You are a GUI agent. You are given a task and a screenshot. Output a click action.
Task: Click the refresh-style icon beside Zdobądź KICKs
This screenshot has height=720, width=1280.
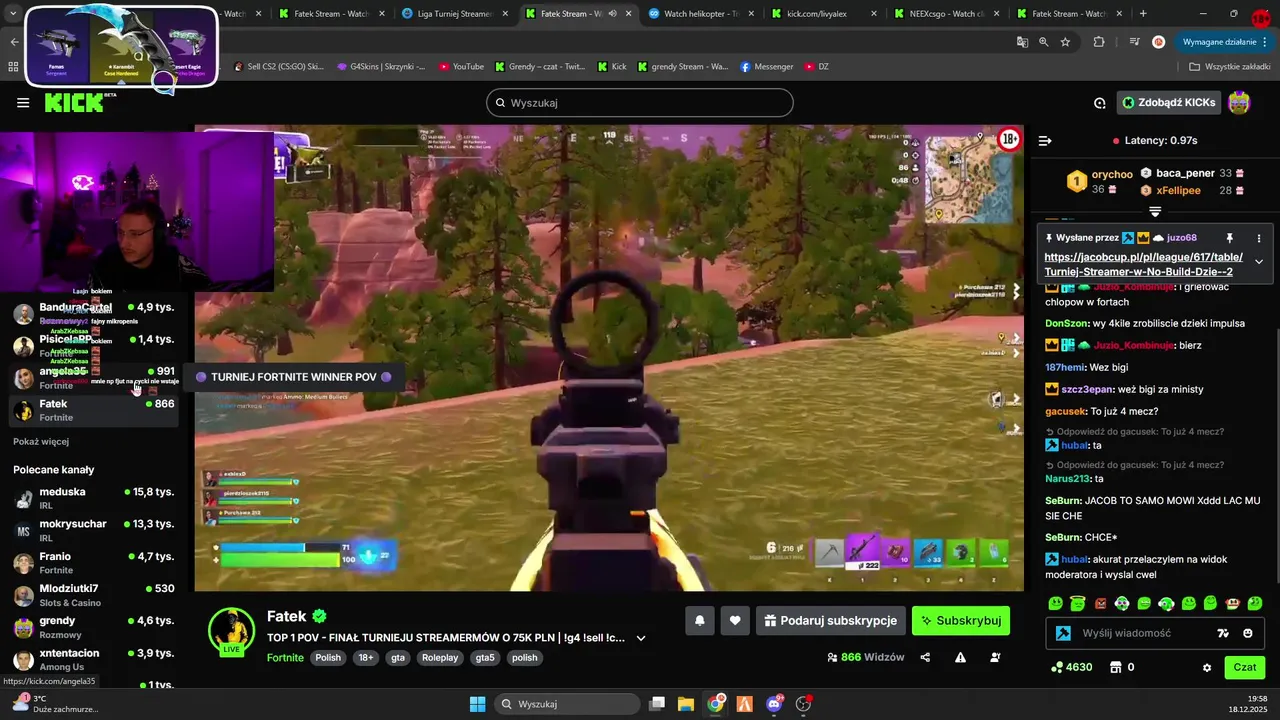[1099, 102]
